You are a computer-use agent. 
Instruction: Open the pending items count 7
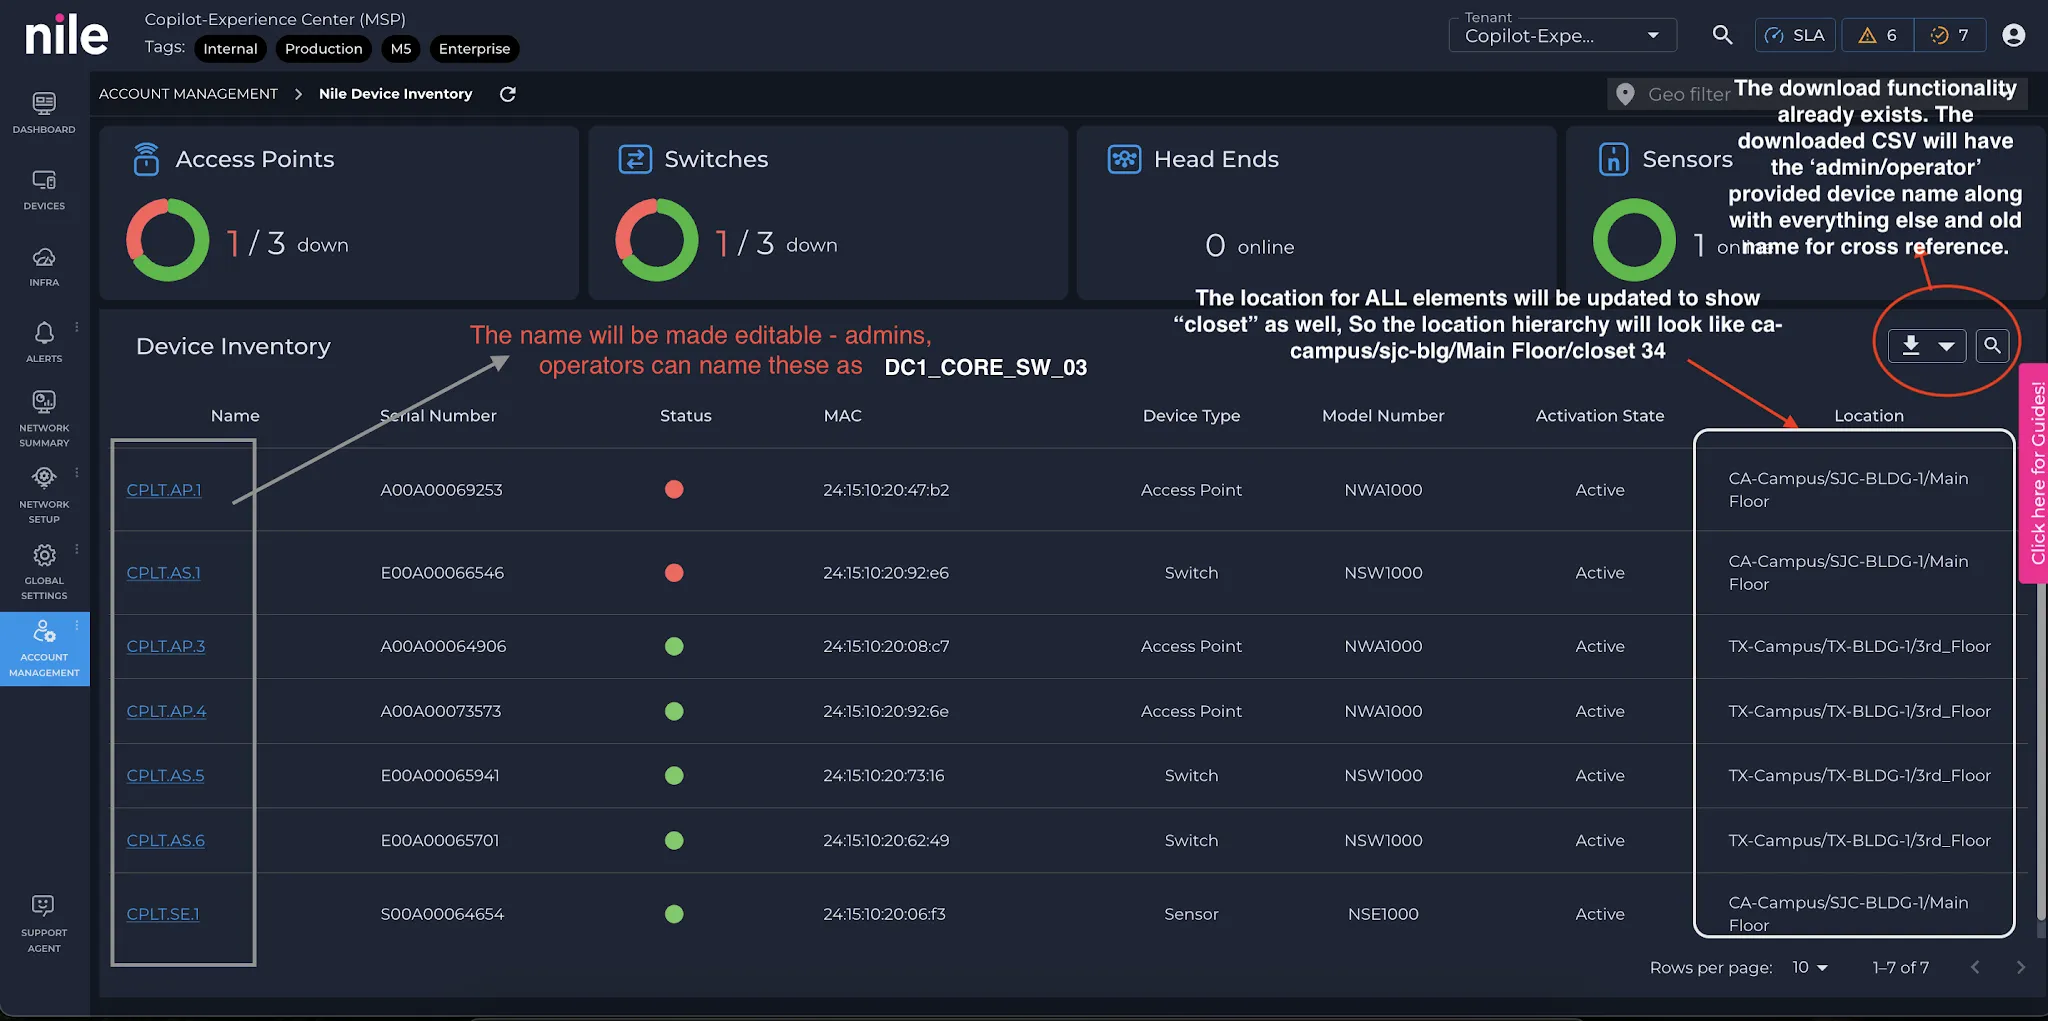(1949, 35)
